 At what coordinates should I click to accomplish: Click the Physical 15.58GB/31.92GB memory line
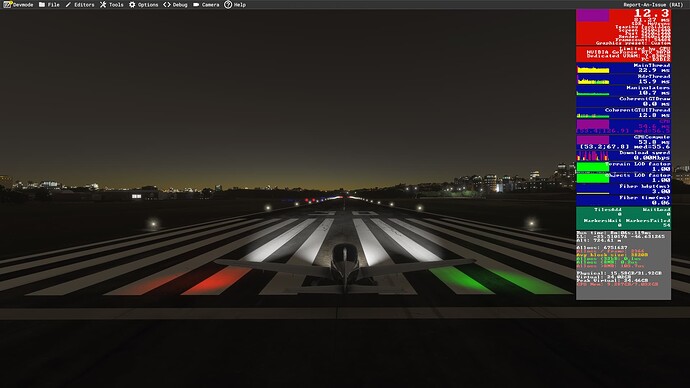[x=619, y=273]
